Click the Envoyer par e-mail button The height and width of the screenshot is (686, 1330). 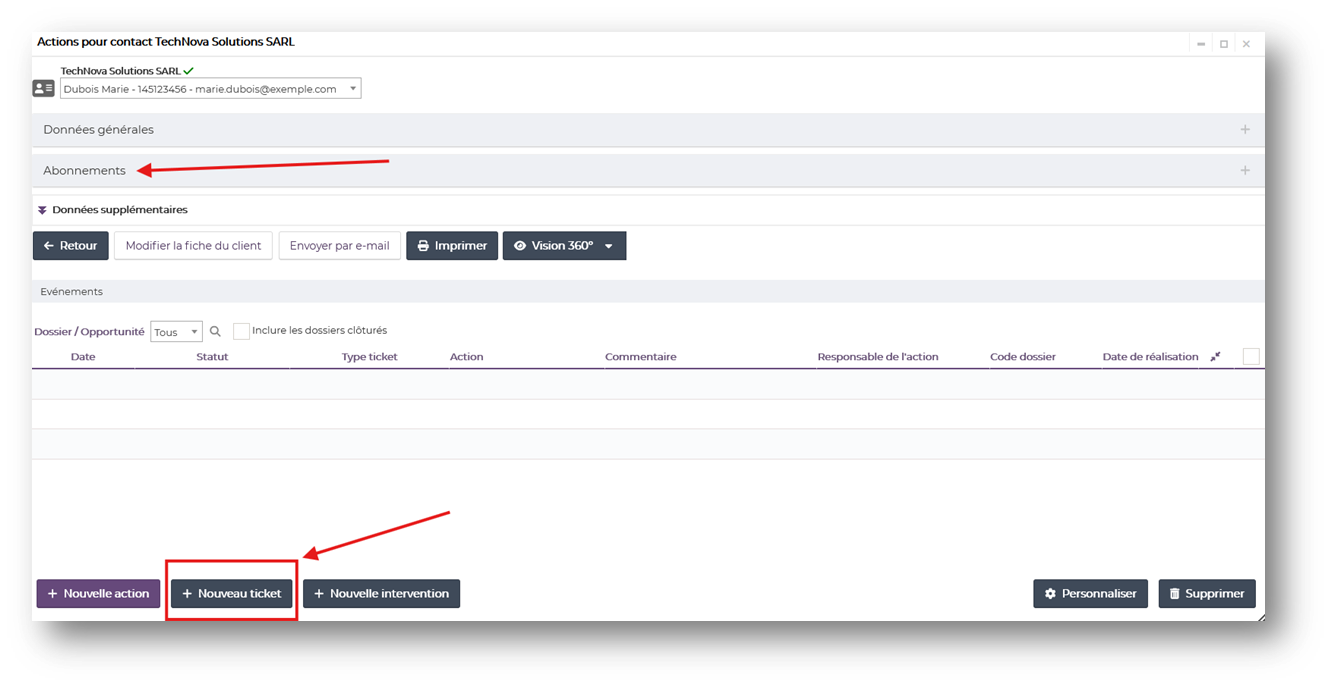[339, 246]
